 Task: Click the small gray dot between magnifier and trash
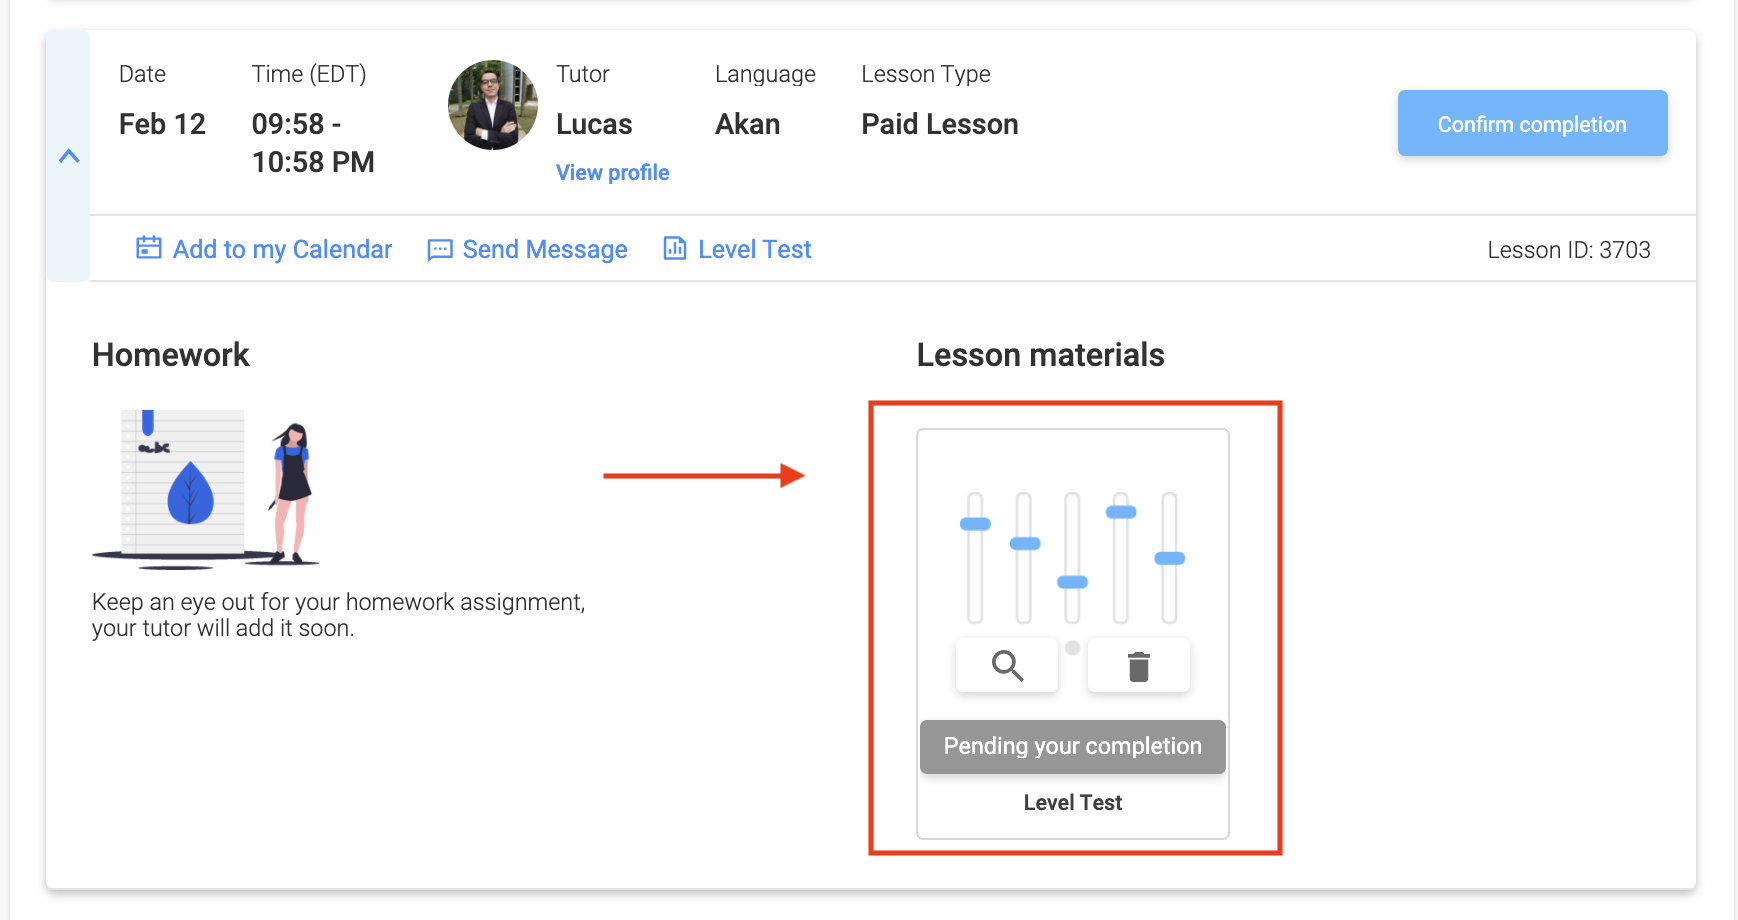click(x=1072, y=648)
